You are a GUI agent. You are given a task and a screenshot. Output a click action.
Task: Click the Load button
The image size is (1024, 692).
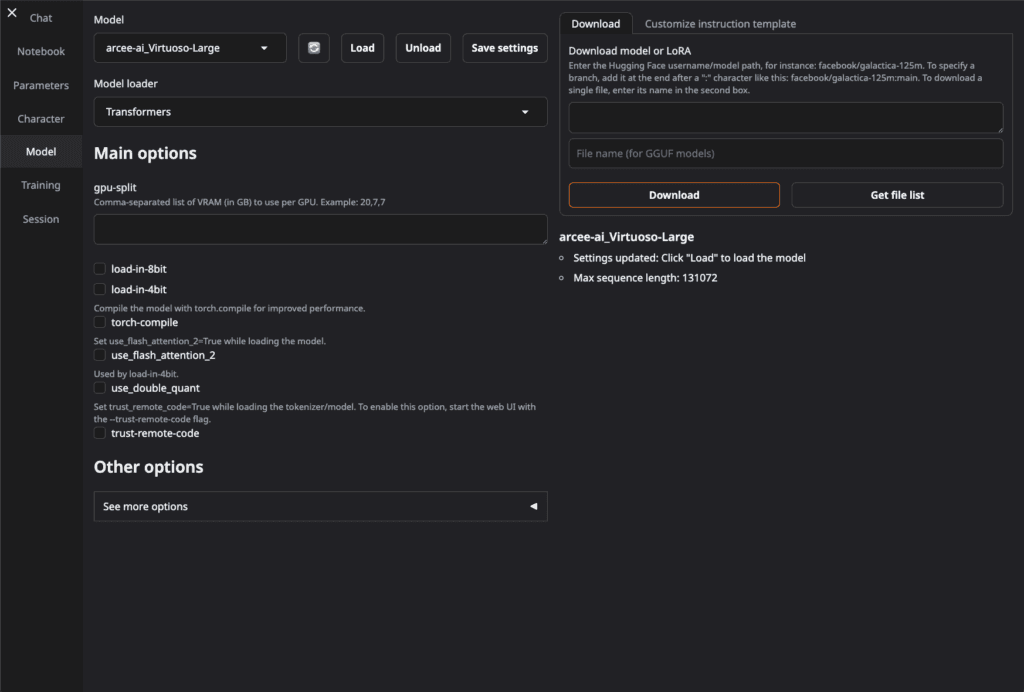click(362, 48)
